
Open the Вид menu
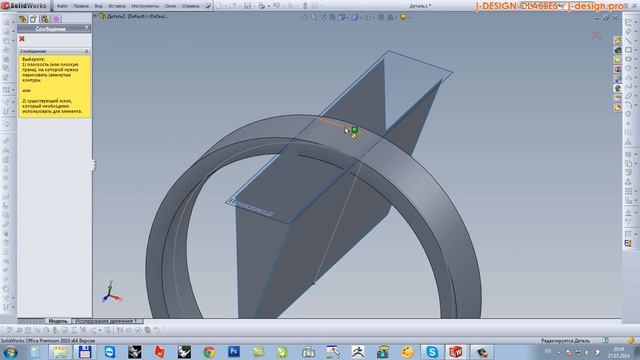[98, 6]
